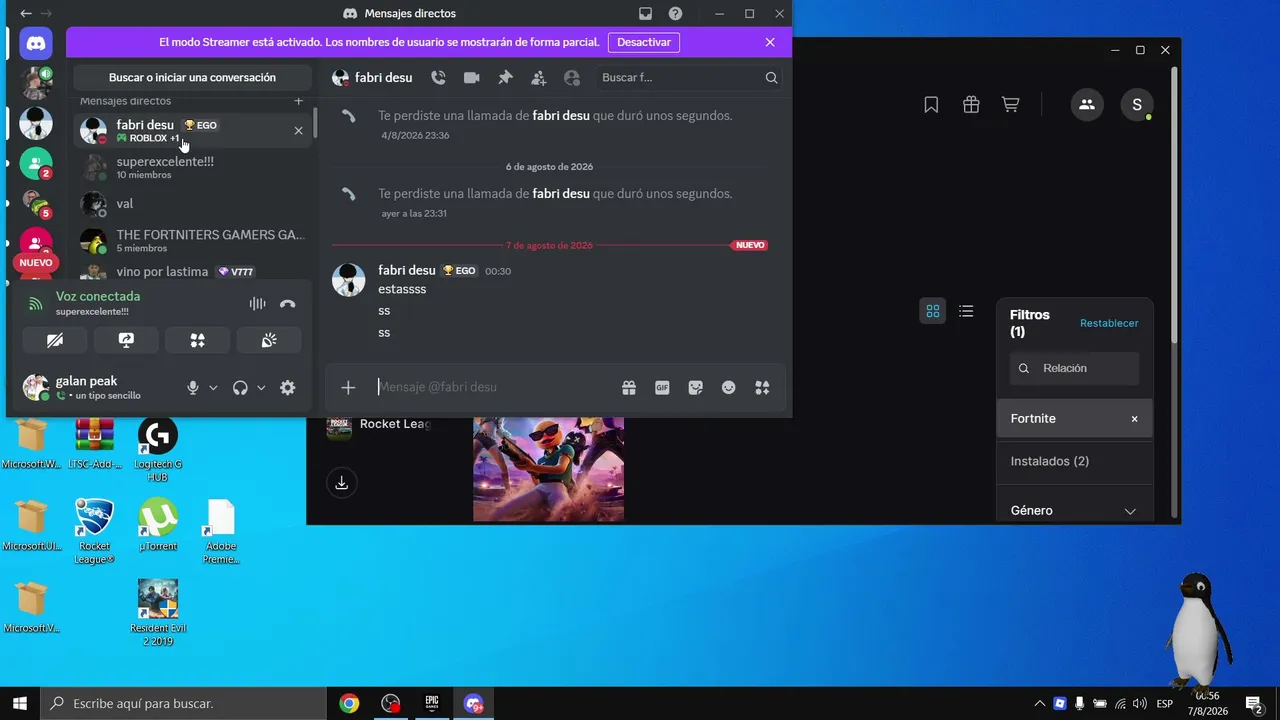The image size is (1280, 720).
Task: Attach a file with the plus button
Action: [348, 388]
